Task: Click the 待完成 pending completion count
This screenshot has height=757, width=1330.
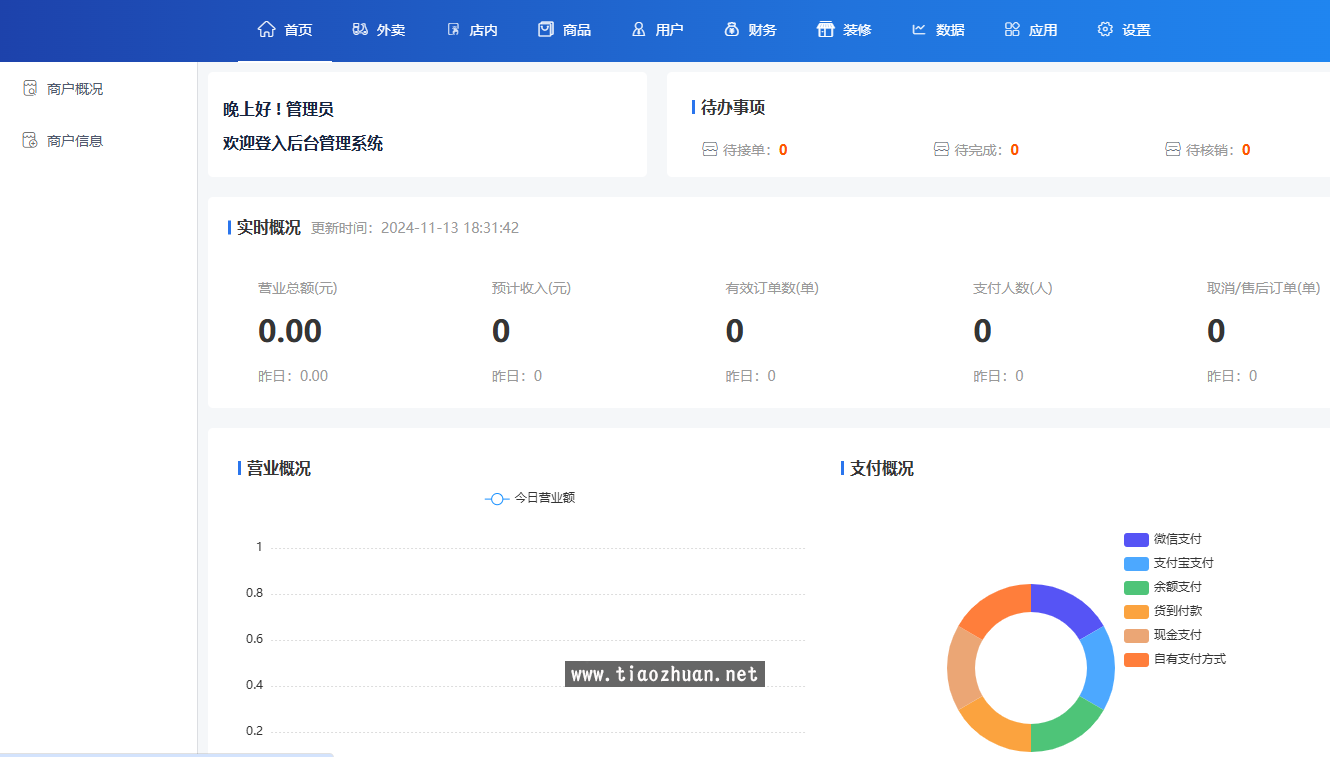Action: point(1014,150)
